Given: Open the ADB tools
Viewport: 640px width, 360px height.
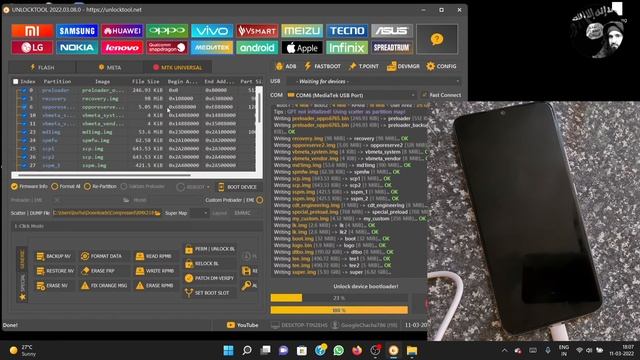Looking at the screenshot, I should [286, 66].
